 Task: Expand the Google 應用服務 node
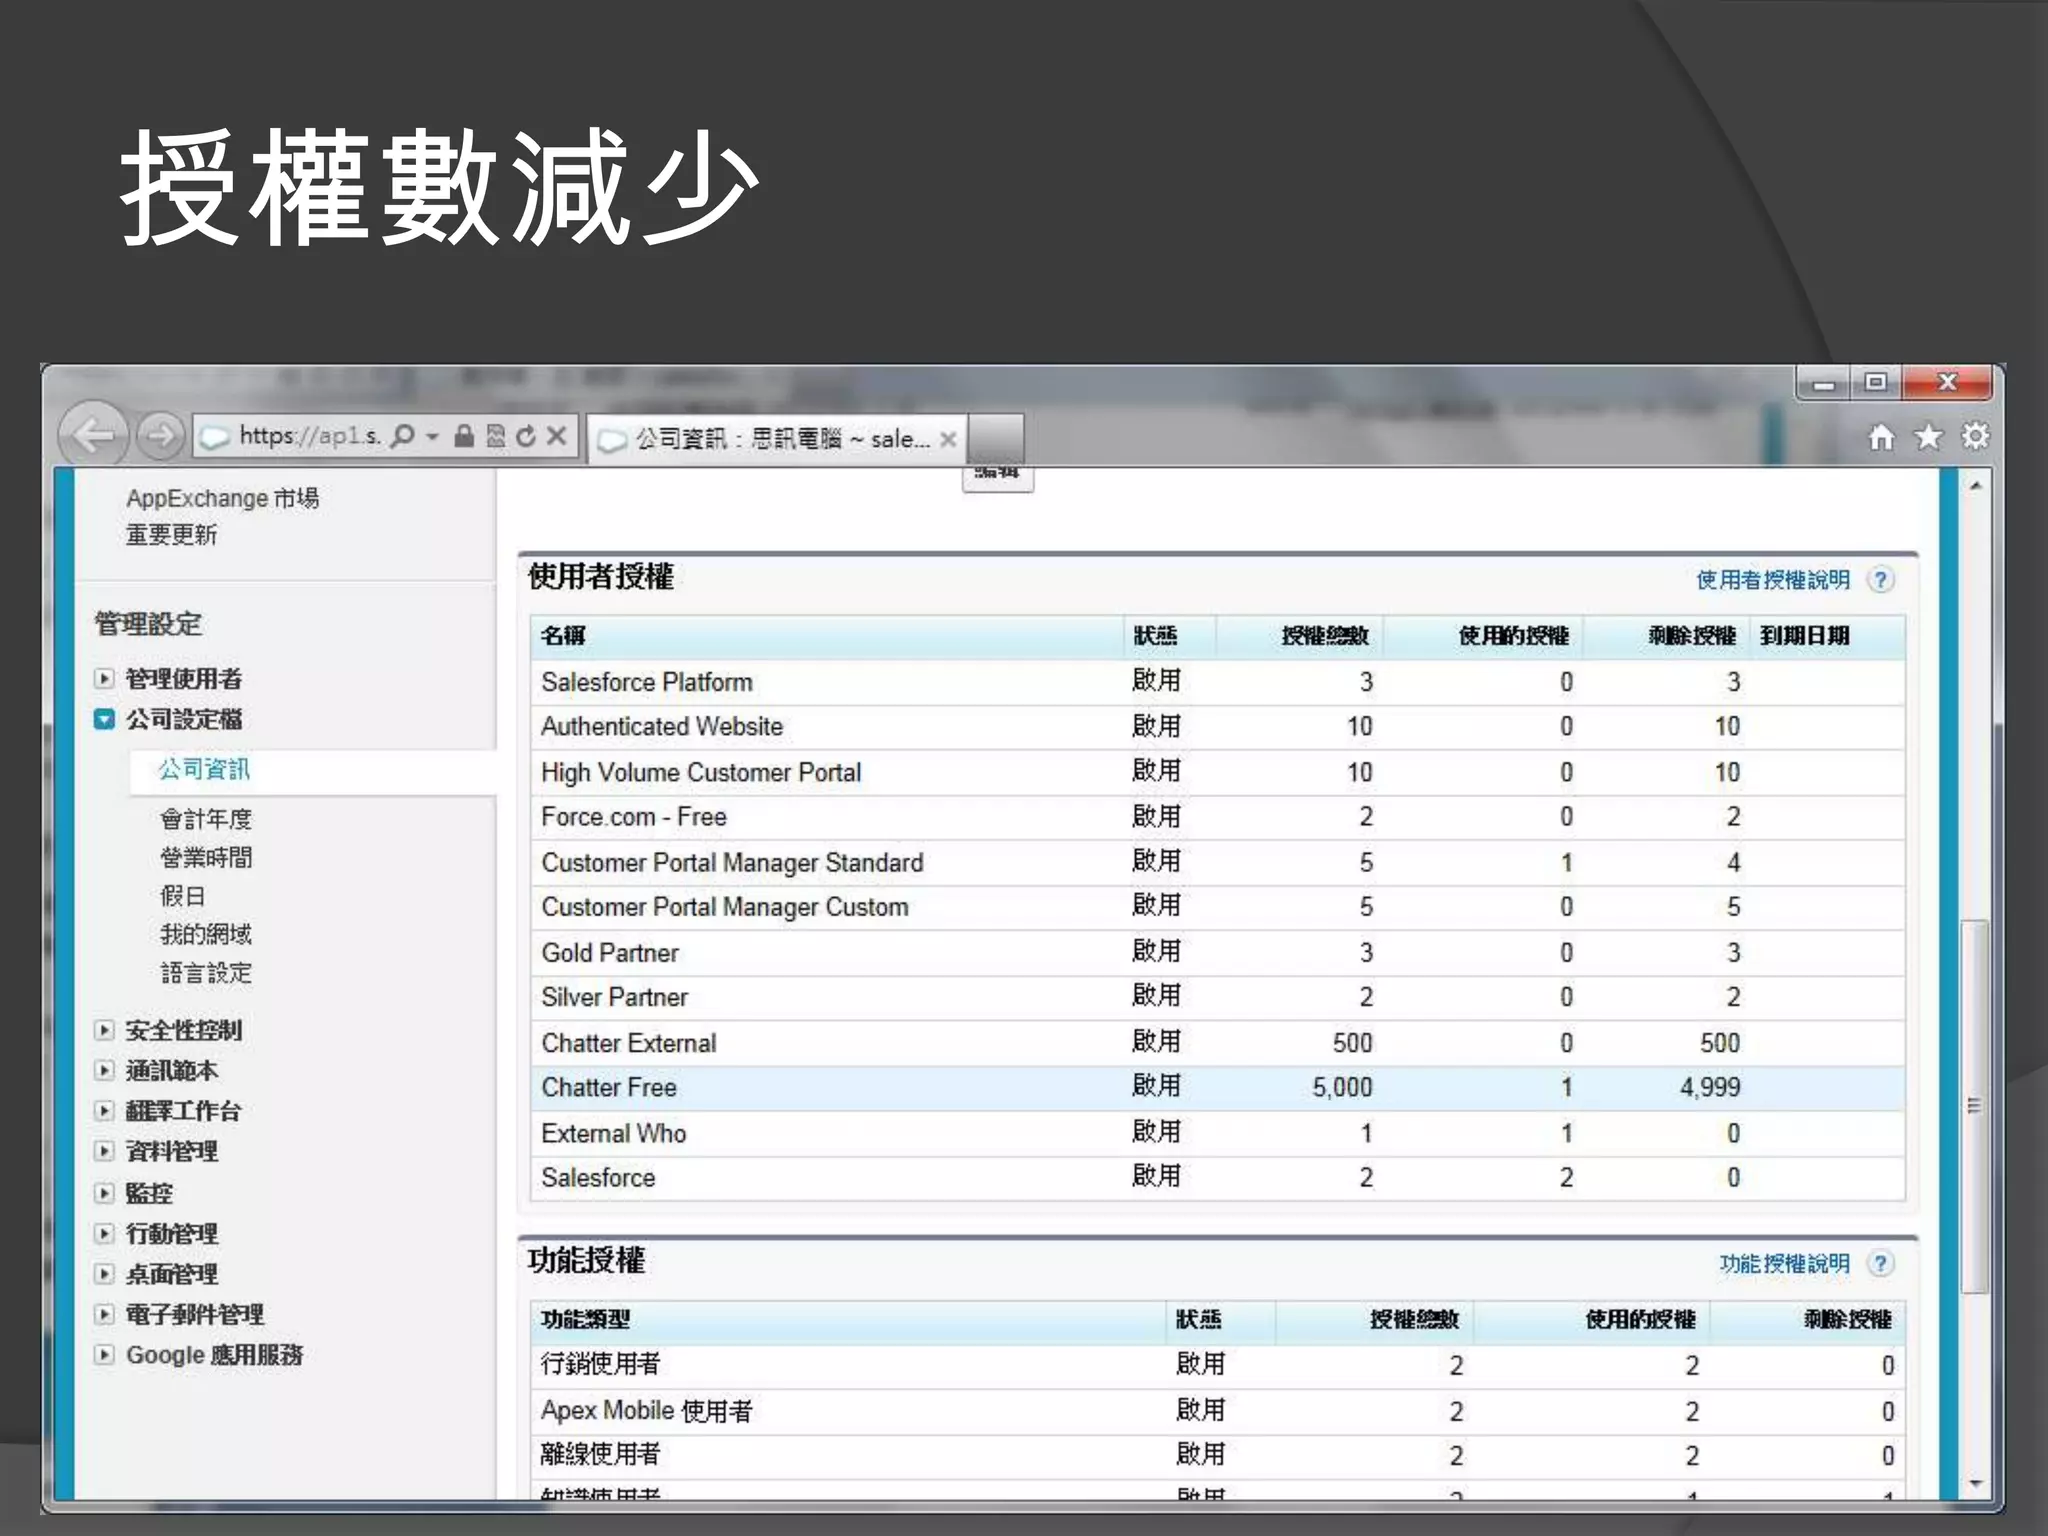(104, 1355)
